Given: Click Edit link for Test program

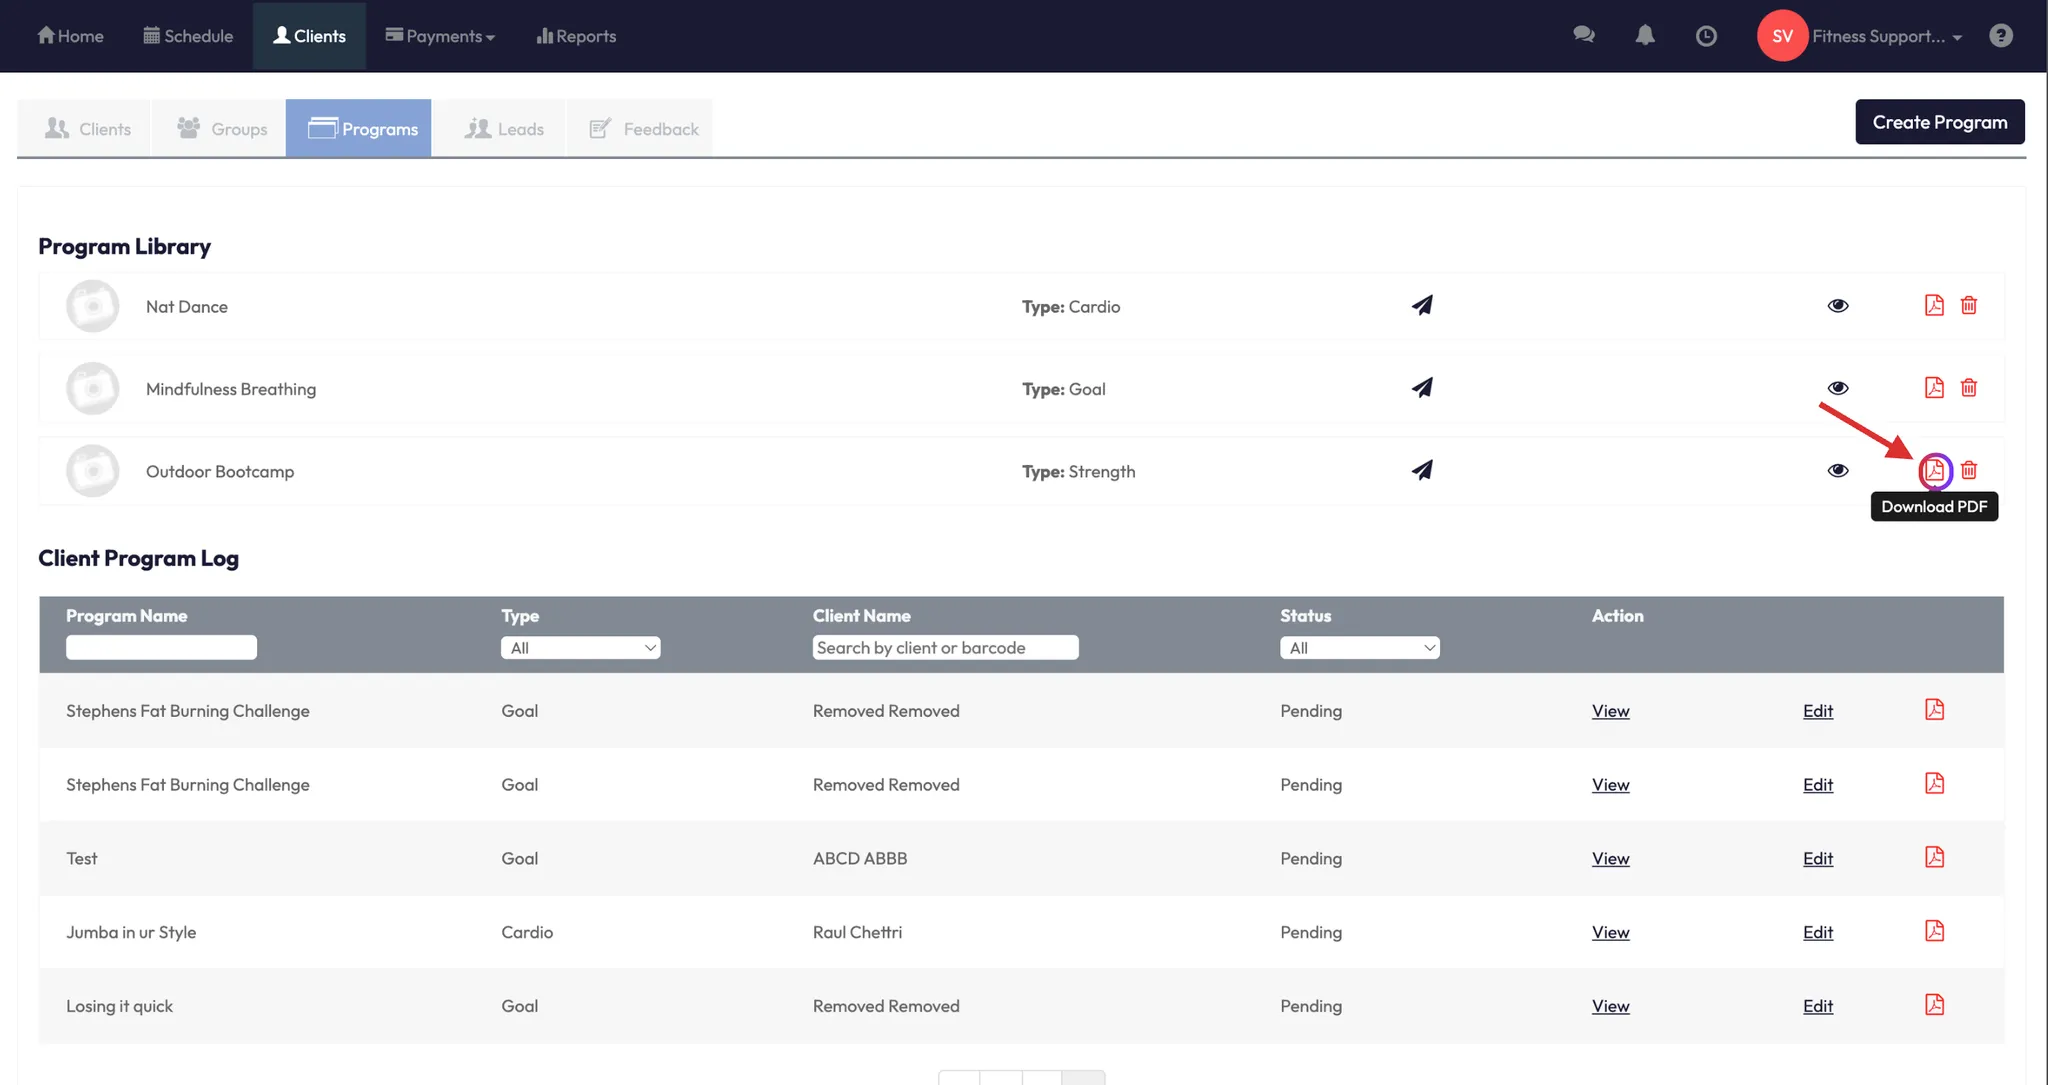Looking at the screenshot, I should [1817, 859].
